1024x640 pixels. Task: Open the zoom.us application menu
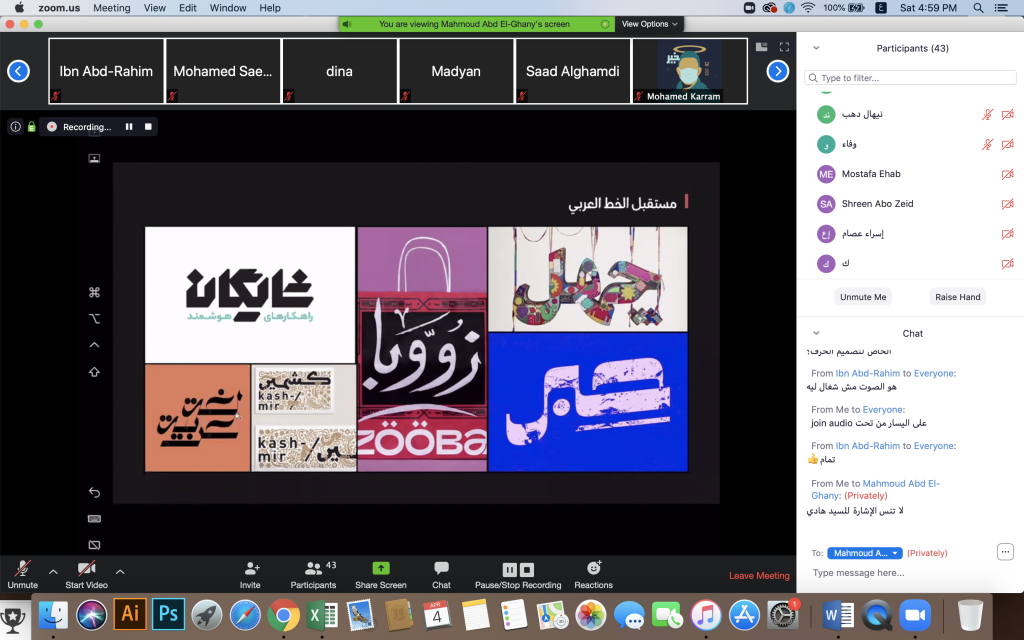tap(59, 8)
